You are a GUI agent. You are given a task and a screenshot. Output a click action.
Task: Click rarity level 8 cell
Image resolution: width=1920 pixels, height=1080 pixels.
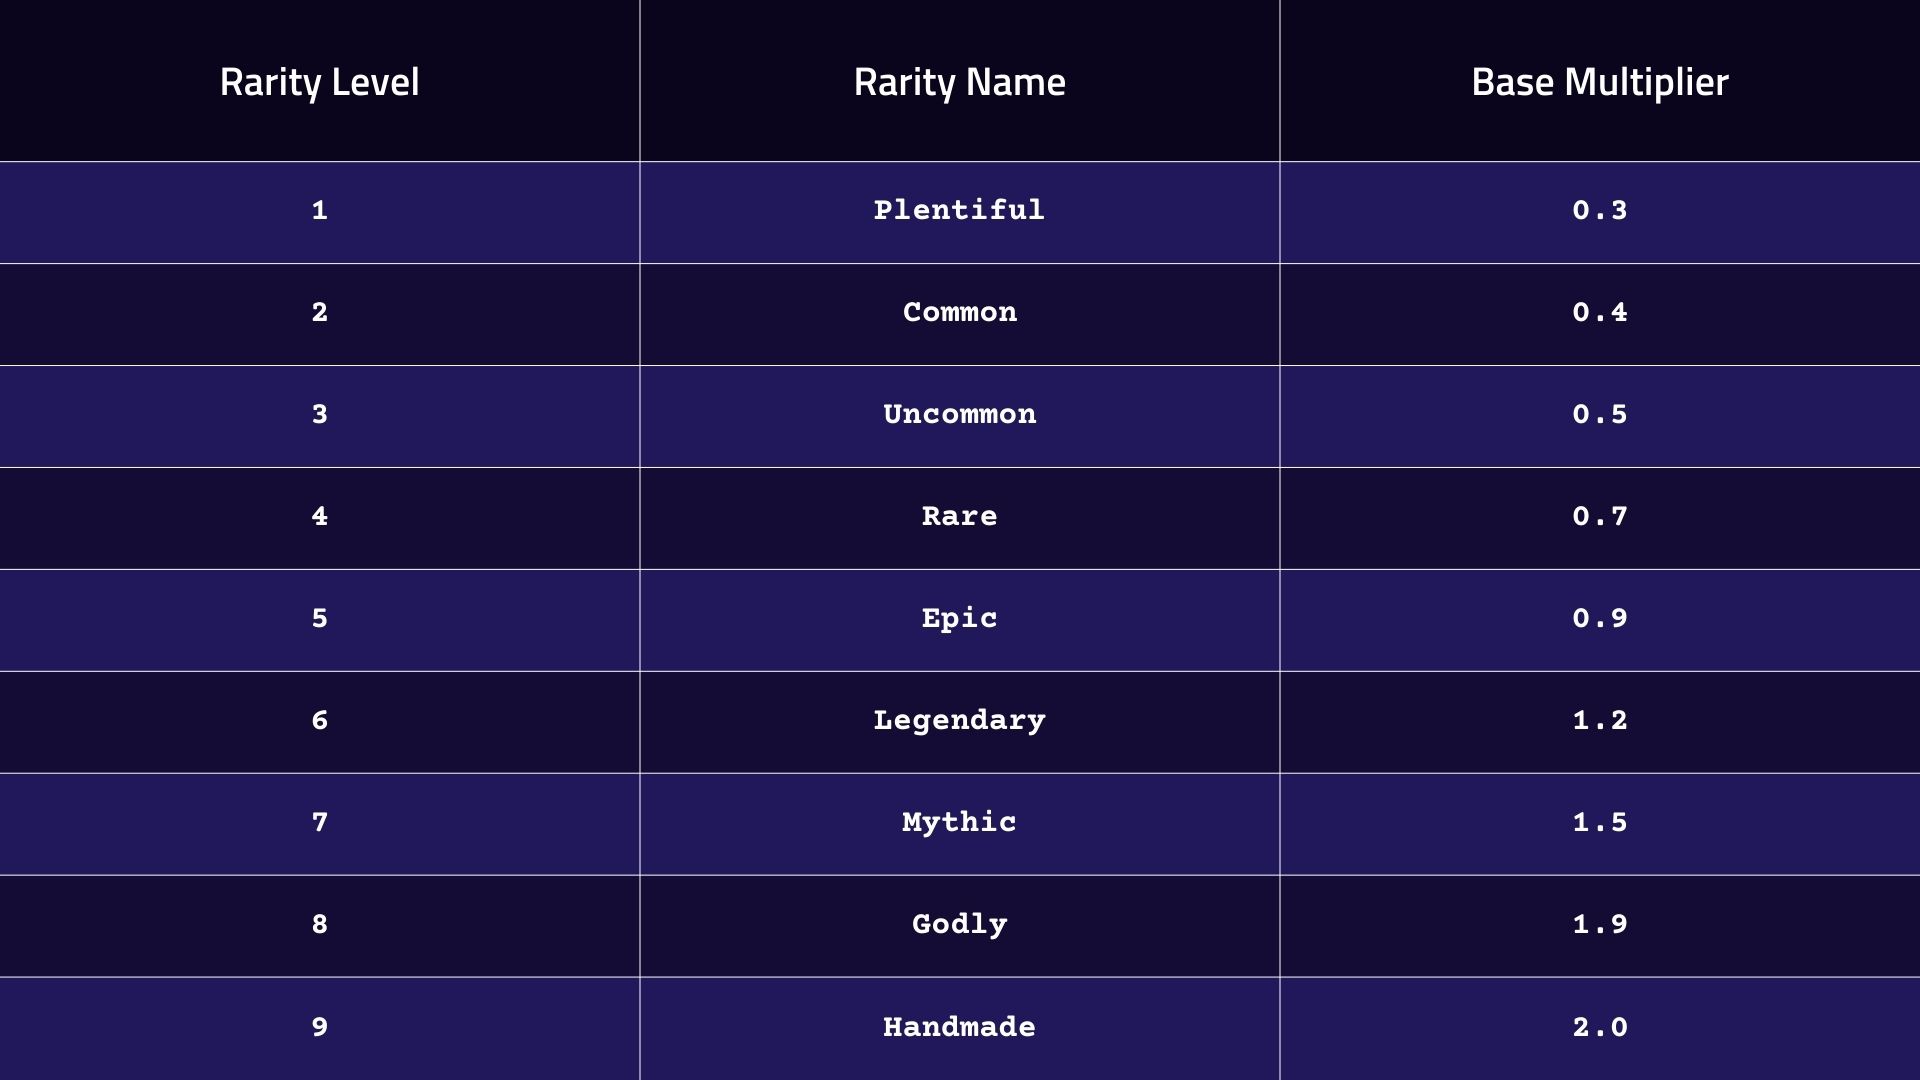319,925
